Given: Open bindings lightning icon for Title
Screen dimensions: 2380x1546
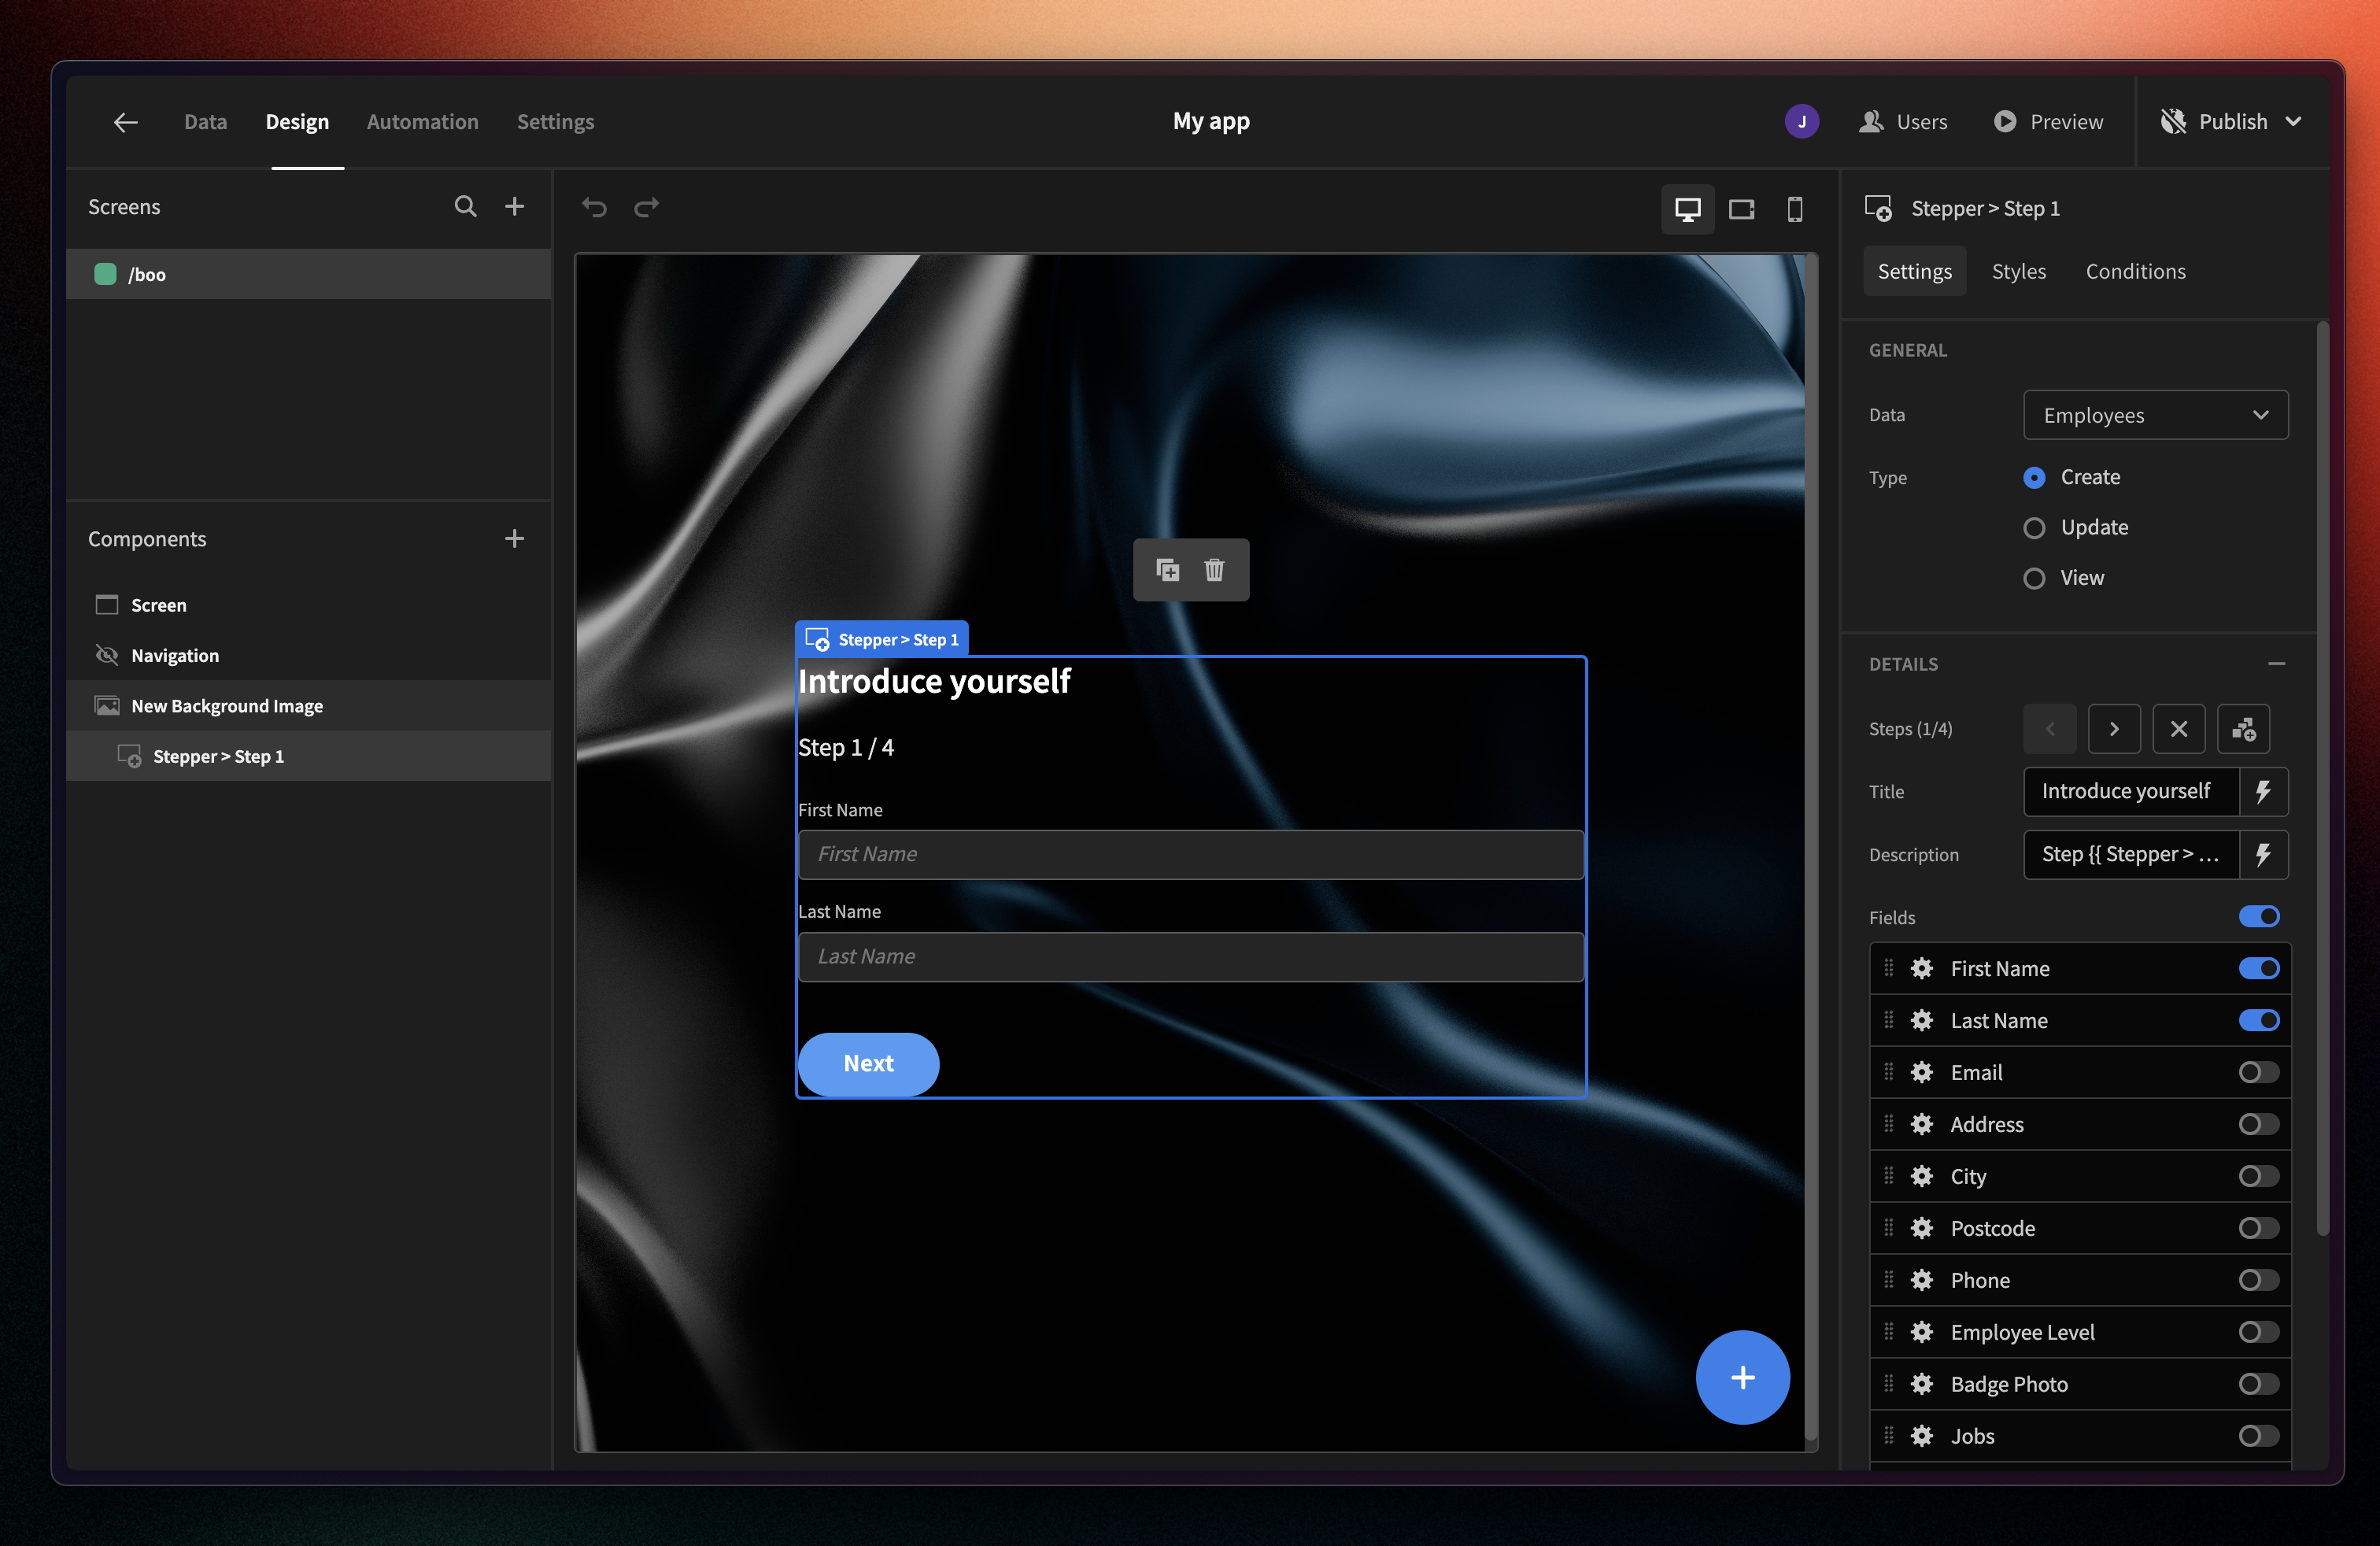Looking at the screenshot, I should (2263, 792).
